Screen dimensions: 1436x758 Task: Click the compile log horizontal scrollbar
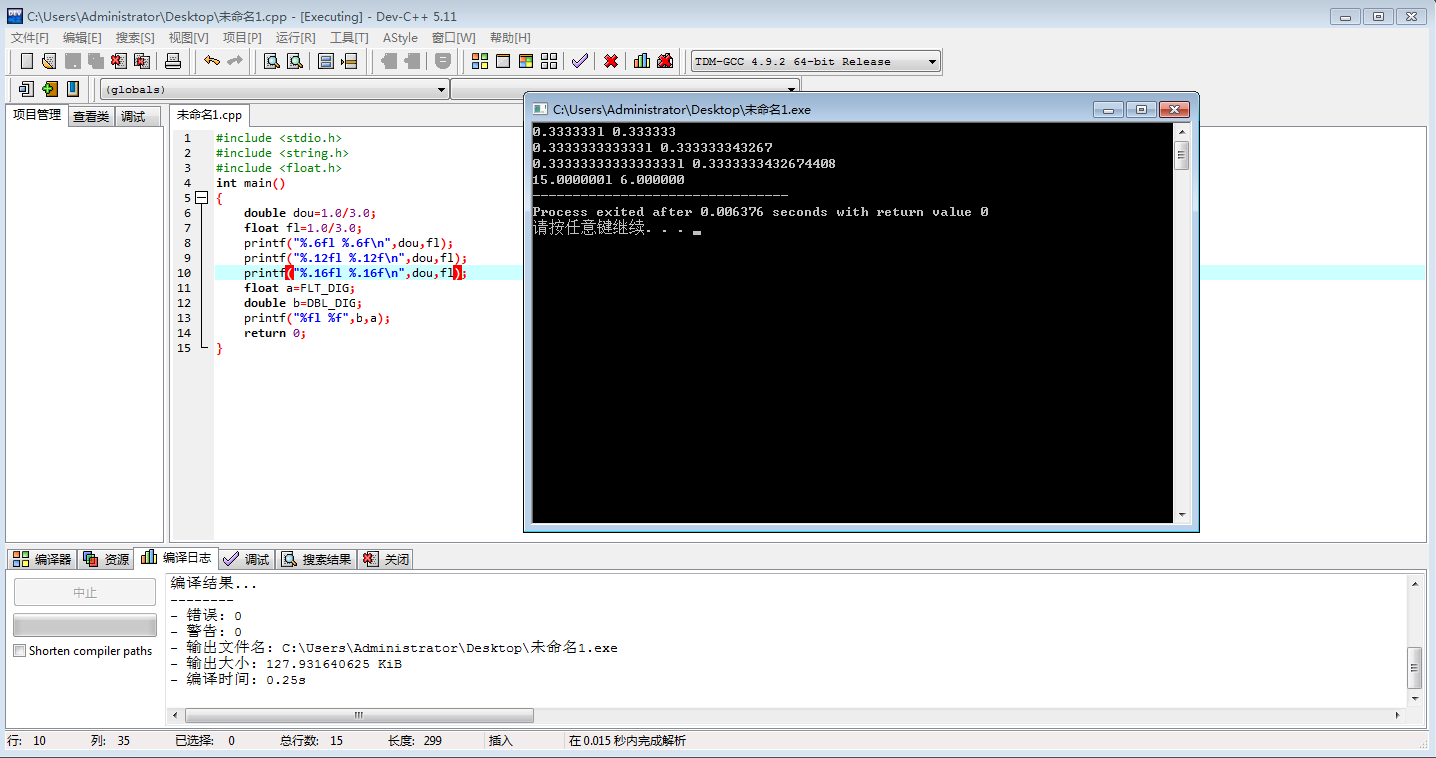359,716
